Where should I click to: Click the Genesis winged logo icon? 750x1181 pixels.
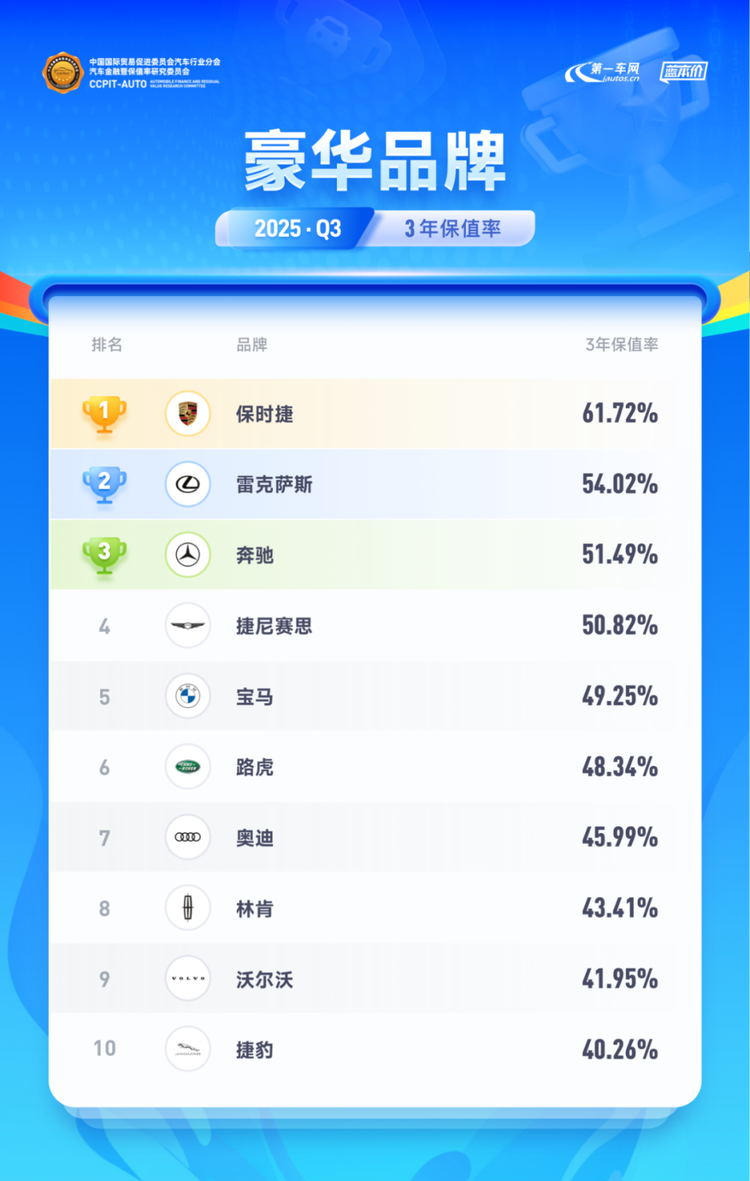187,626
